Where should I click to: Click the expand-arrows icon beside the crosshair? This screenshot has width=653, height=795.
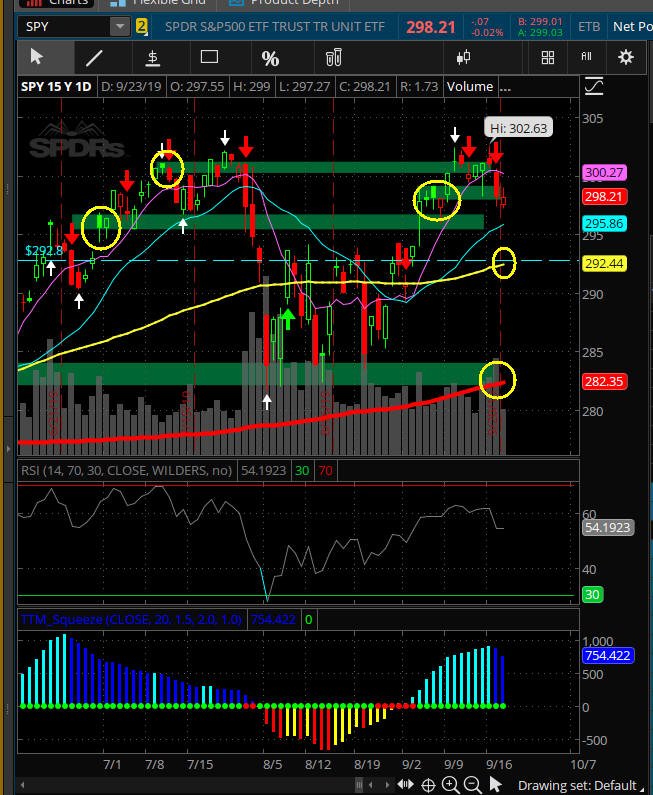pos(405,785)
